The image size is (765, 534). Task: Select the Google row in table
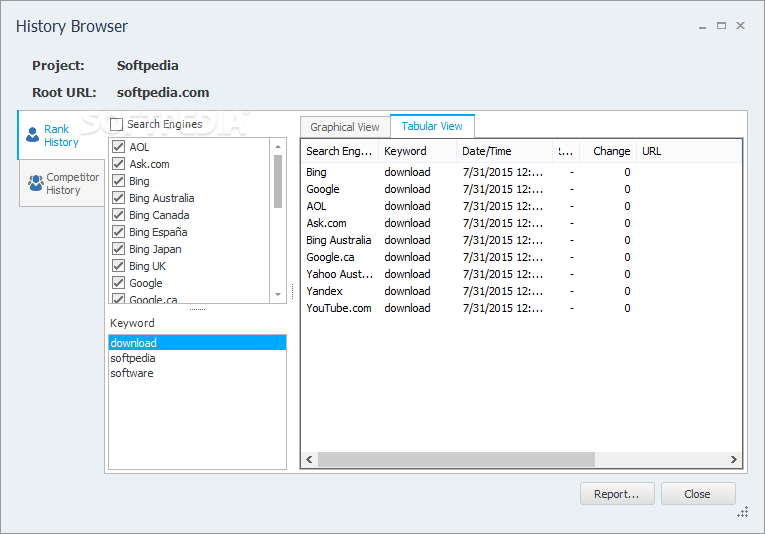[521, 189]
